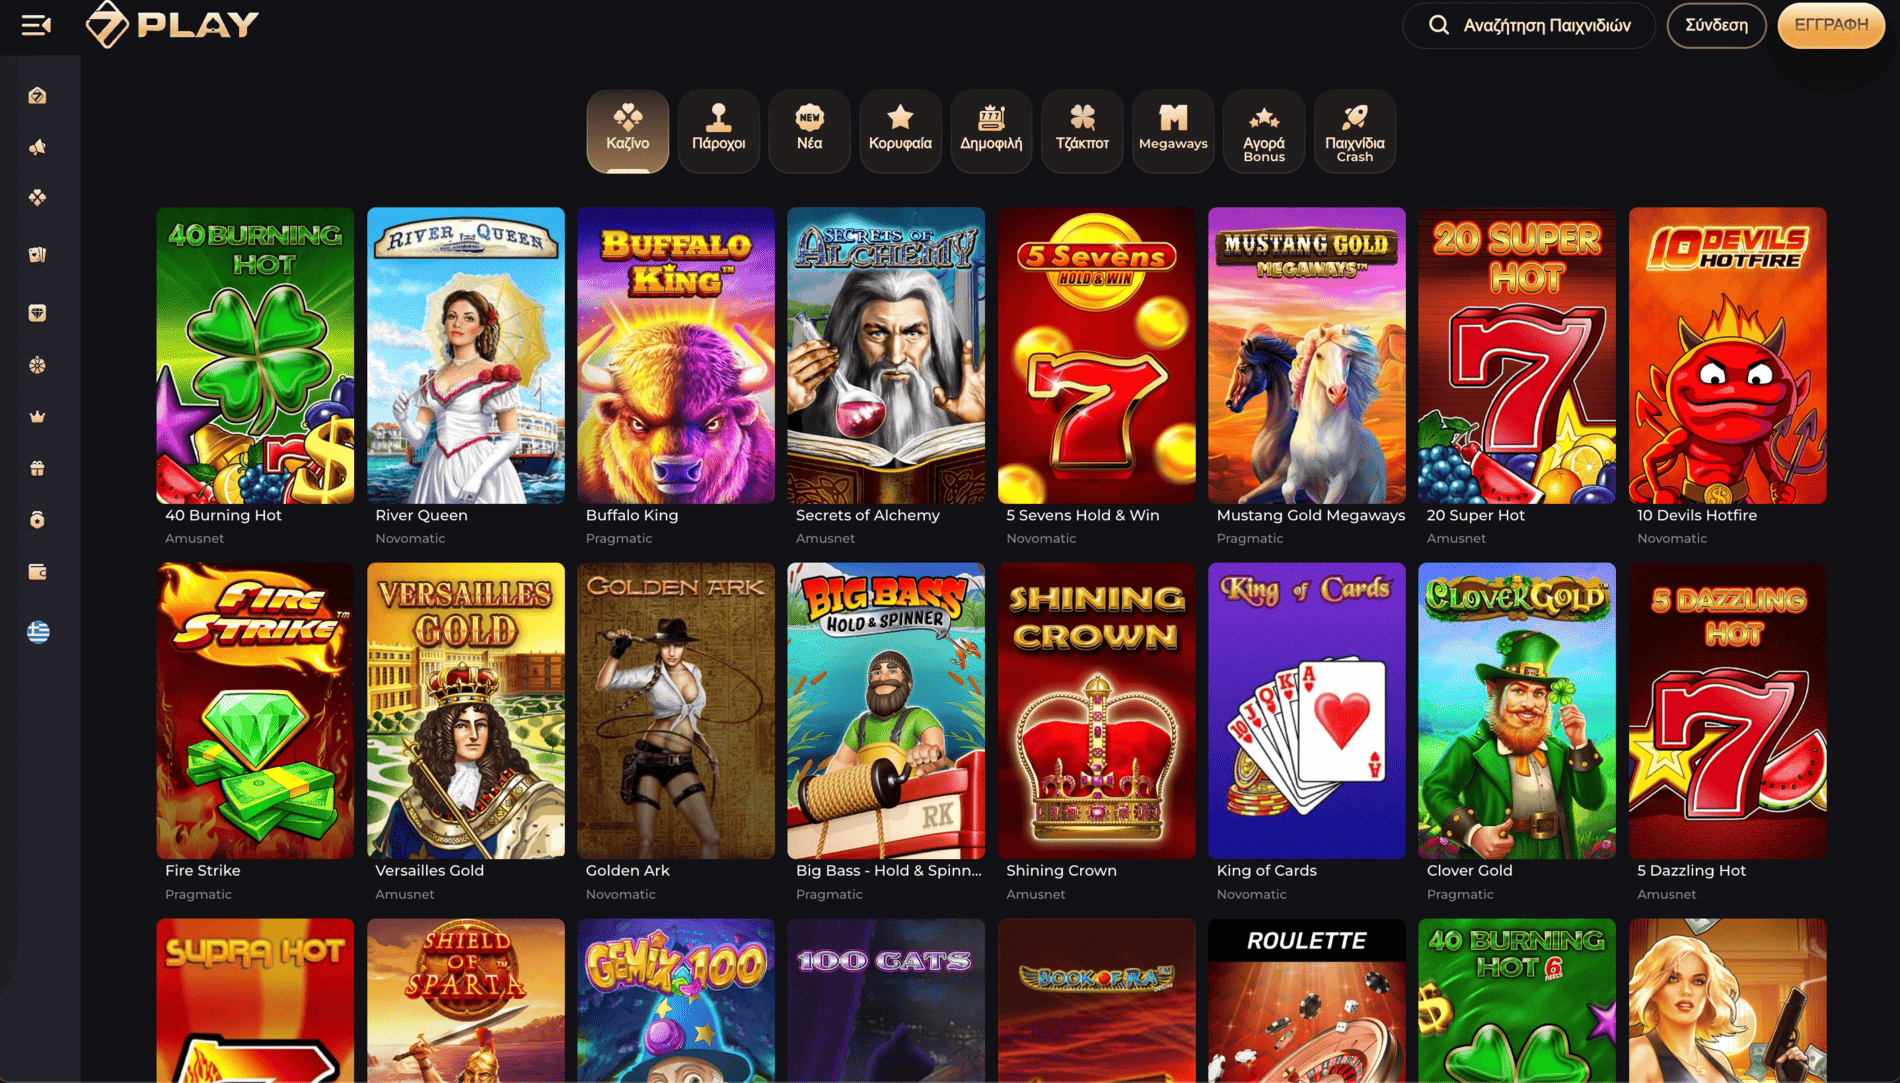Click the 'King of Cards' title text
The image size is (1900, 1083).
[x=1267, y=871]
